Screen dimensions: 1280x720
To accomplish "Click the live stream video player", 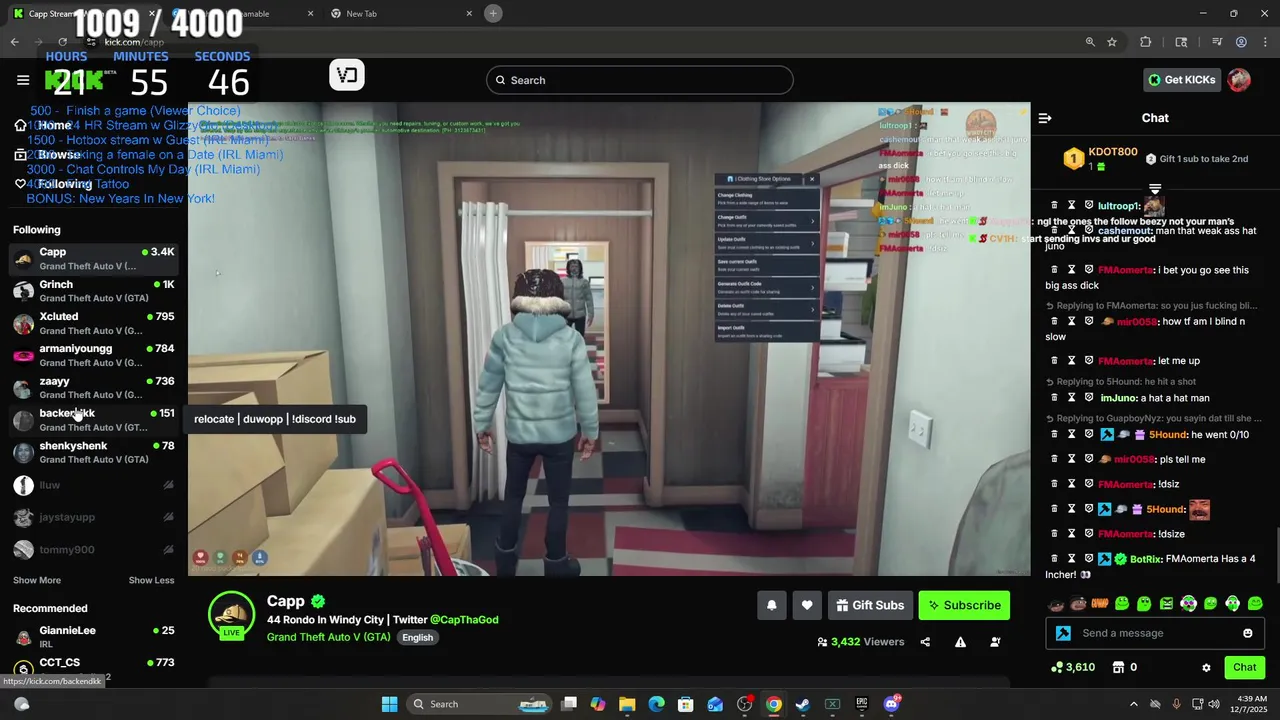I will [x=609, y=339].
